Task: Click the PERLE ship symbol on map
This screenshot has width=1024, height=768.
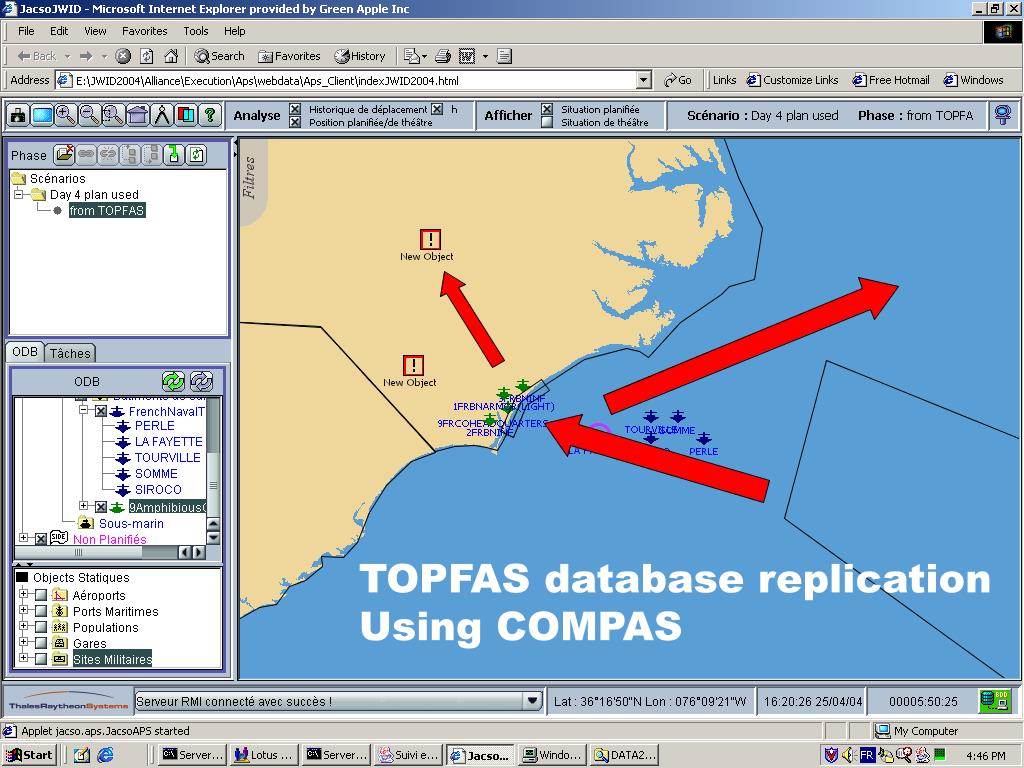Action: 704,438
